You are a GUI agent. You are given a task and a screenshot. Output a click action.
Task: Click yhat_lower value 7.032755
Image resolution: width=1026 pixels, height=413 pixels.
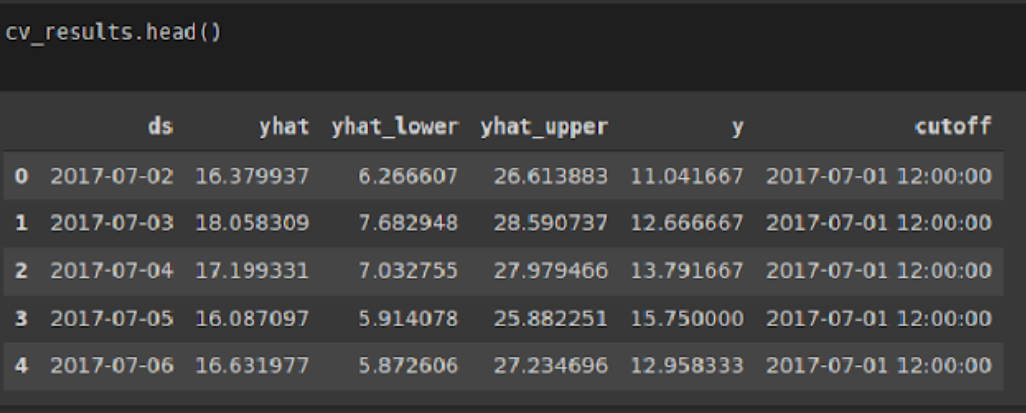tap(408, 270)
